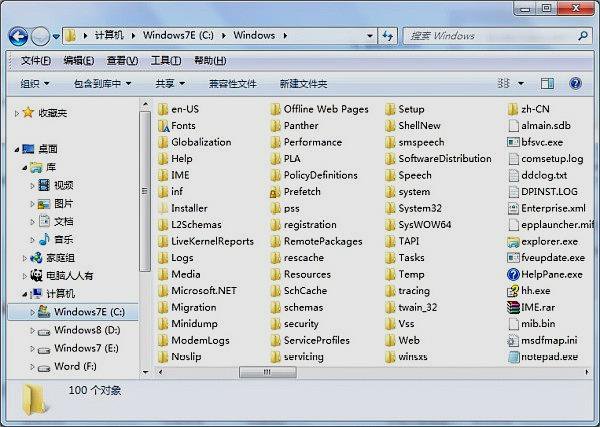Select the msdfmap.ini file icon
This screenshot has width=600, height=427.
(x=513, y=340)
